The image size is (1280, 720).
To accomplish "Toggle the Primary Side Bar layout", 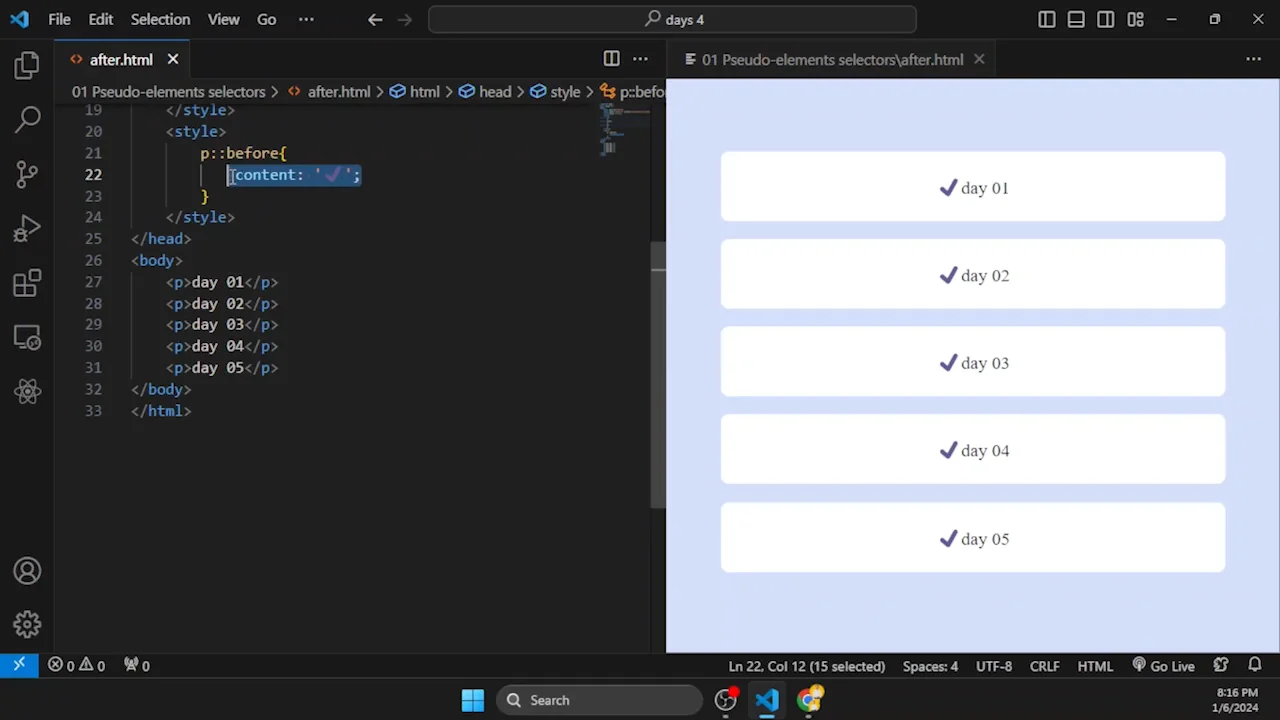I will [x=1047, y=19].
